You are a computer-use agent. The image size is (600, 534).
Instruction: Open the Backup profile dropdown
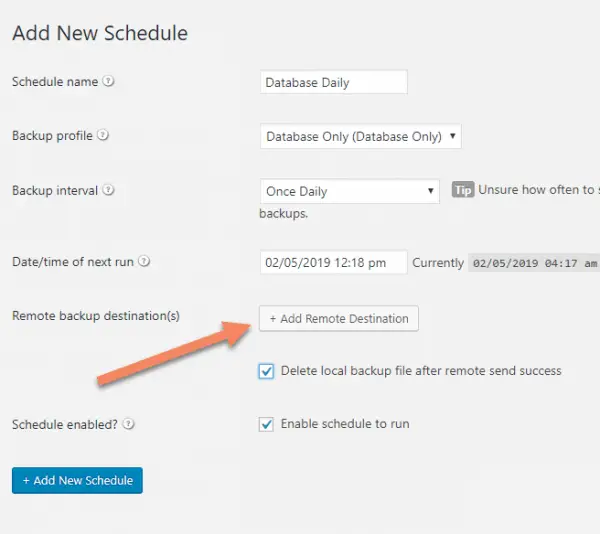click(x=360, y=136)
